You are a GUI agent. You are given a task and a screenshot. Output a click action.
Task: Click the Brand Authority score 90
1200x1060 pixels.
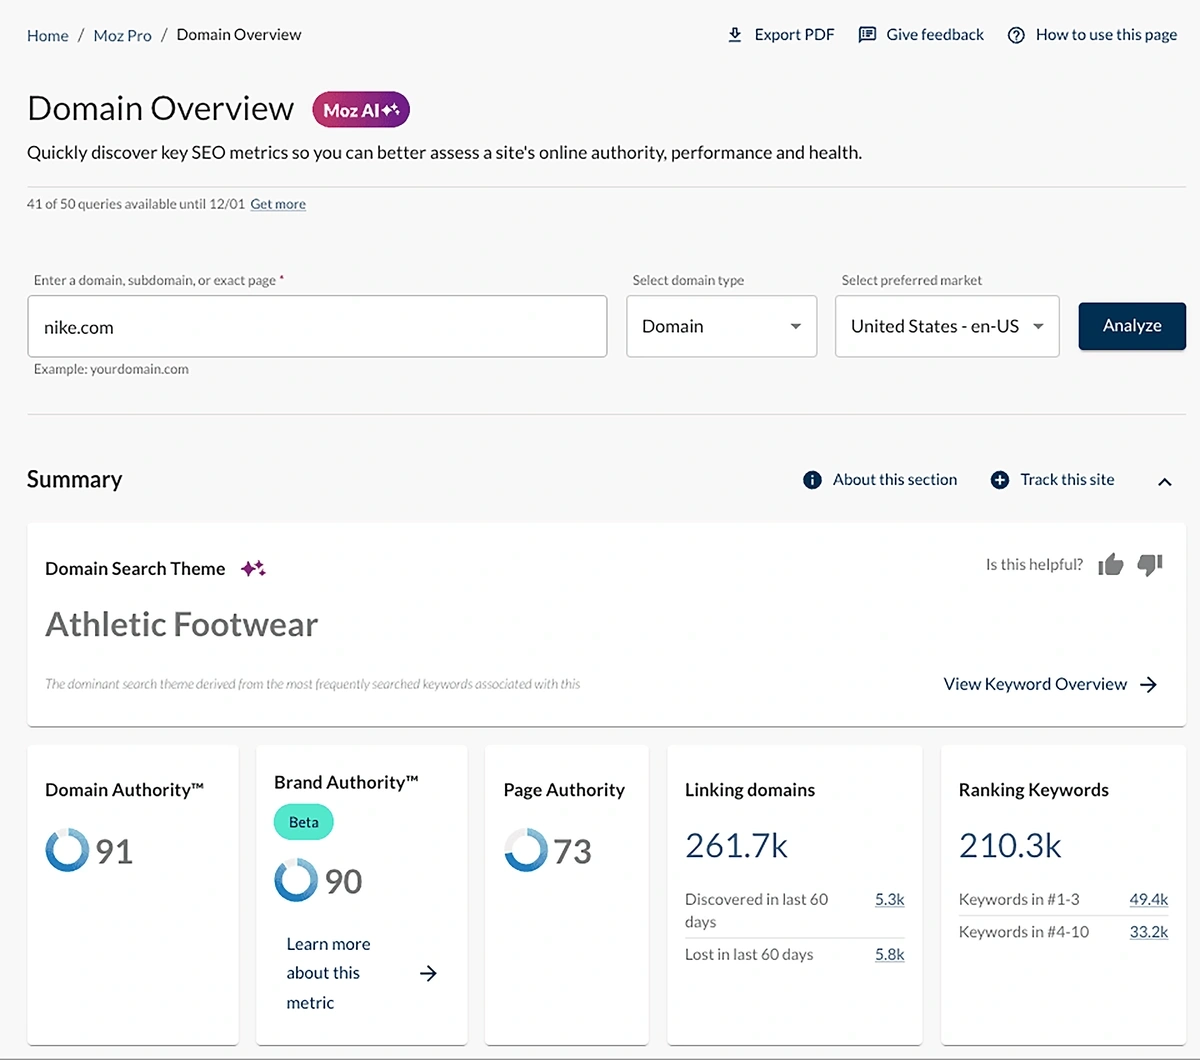click(343, 881)
